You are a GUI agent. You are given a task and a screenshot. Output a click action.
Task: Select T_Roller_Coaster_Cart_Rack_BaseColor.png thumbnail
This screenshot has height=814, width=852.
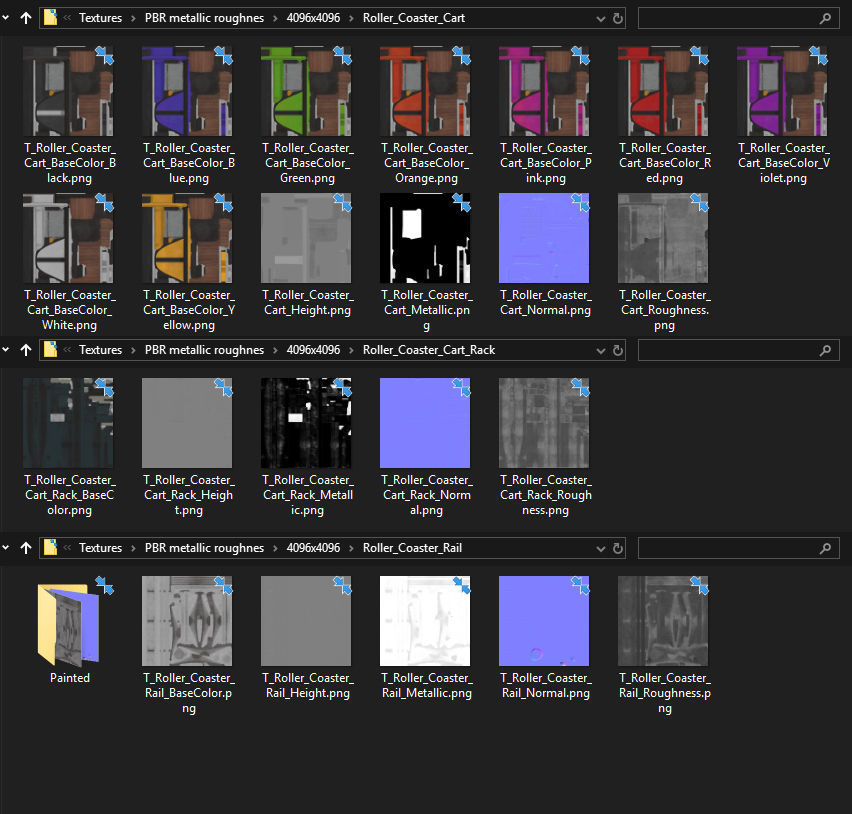pyautogui.click(x=68, y=423)
